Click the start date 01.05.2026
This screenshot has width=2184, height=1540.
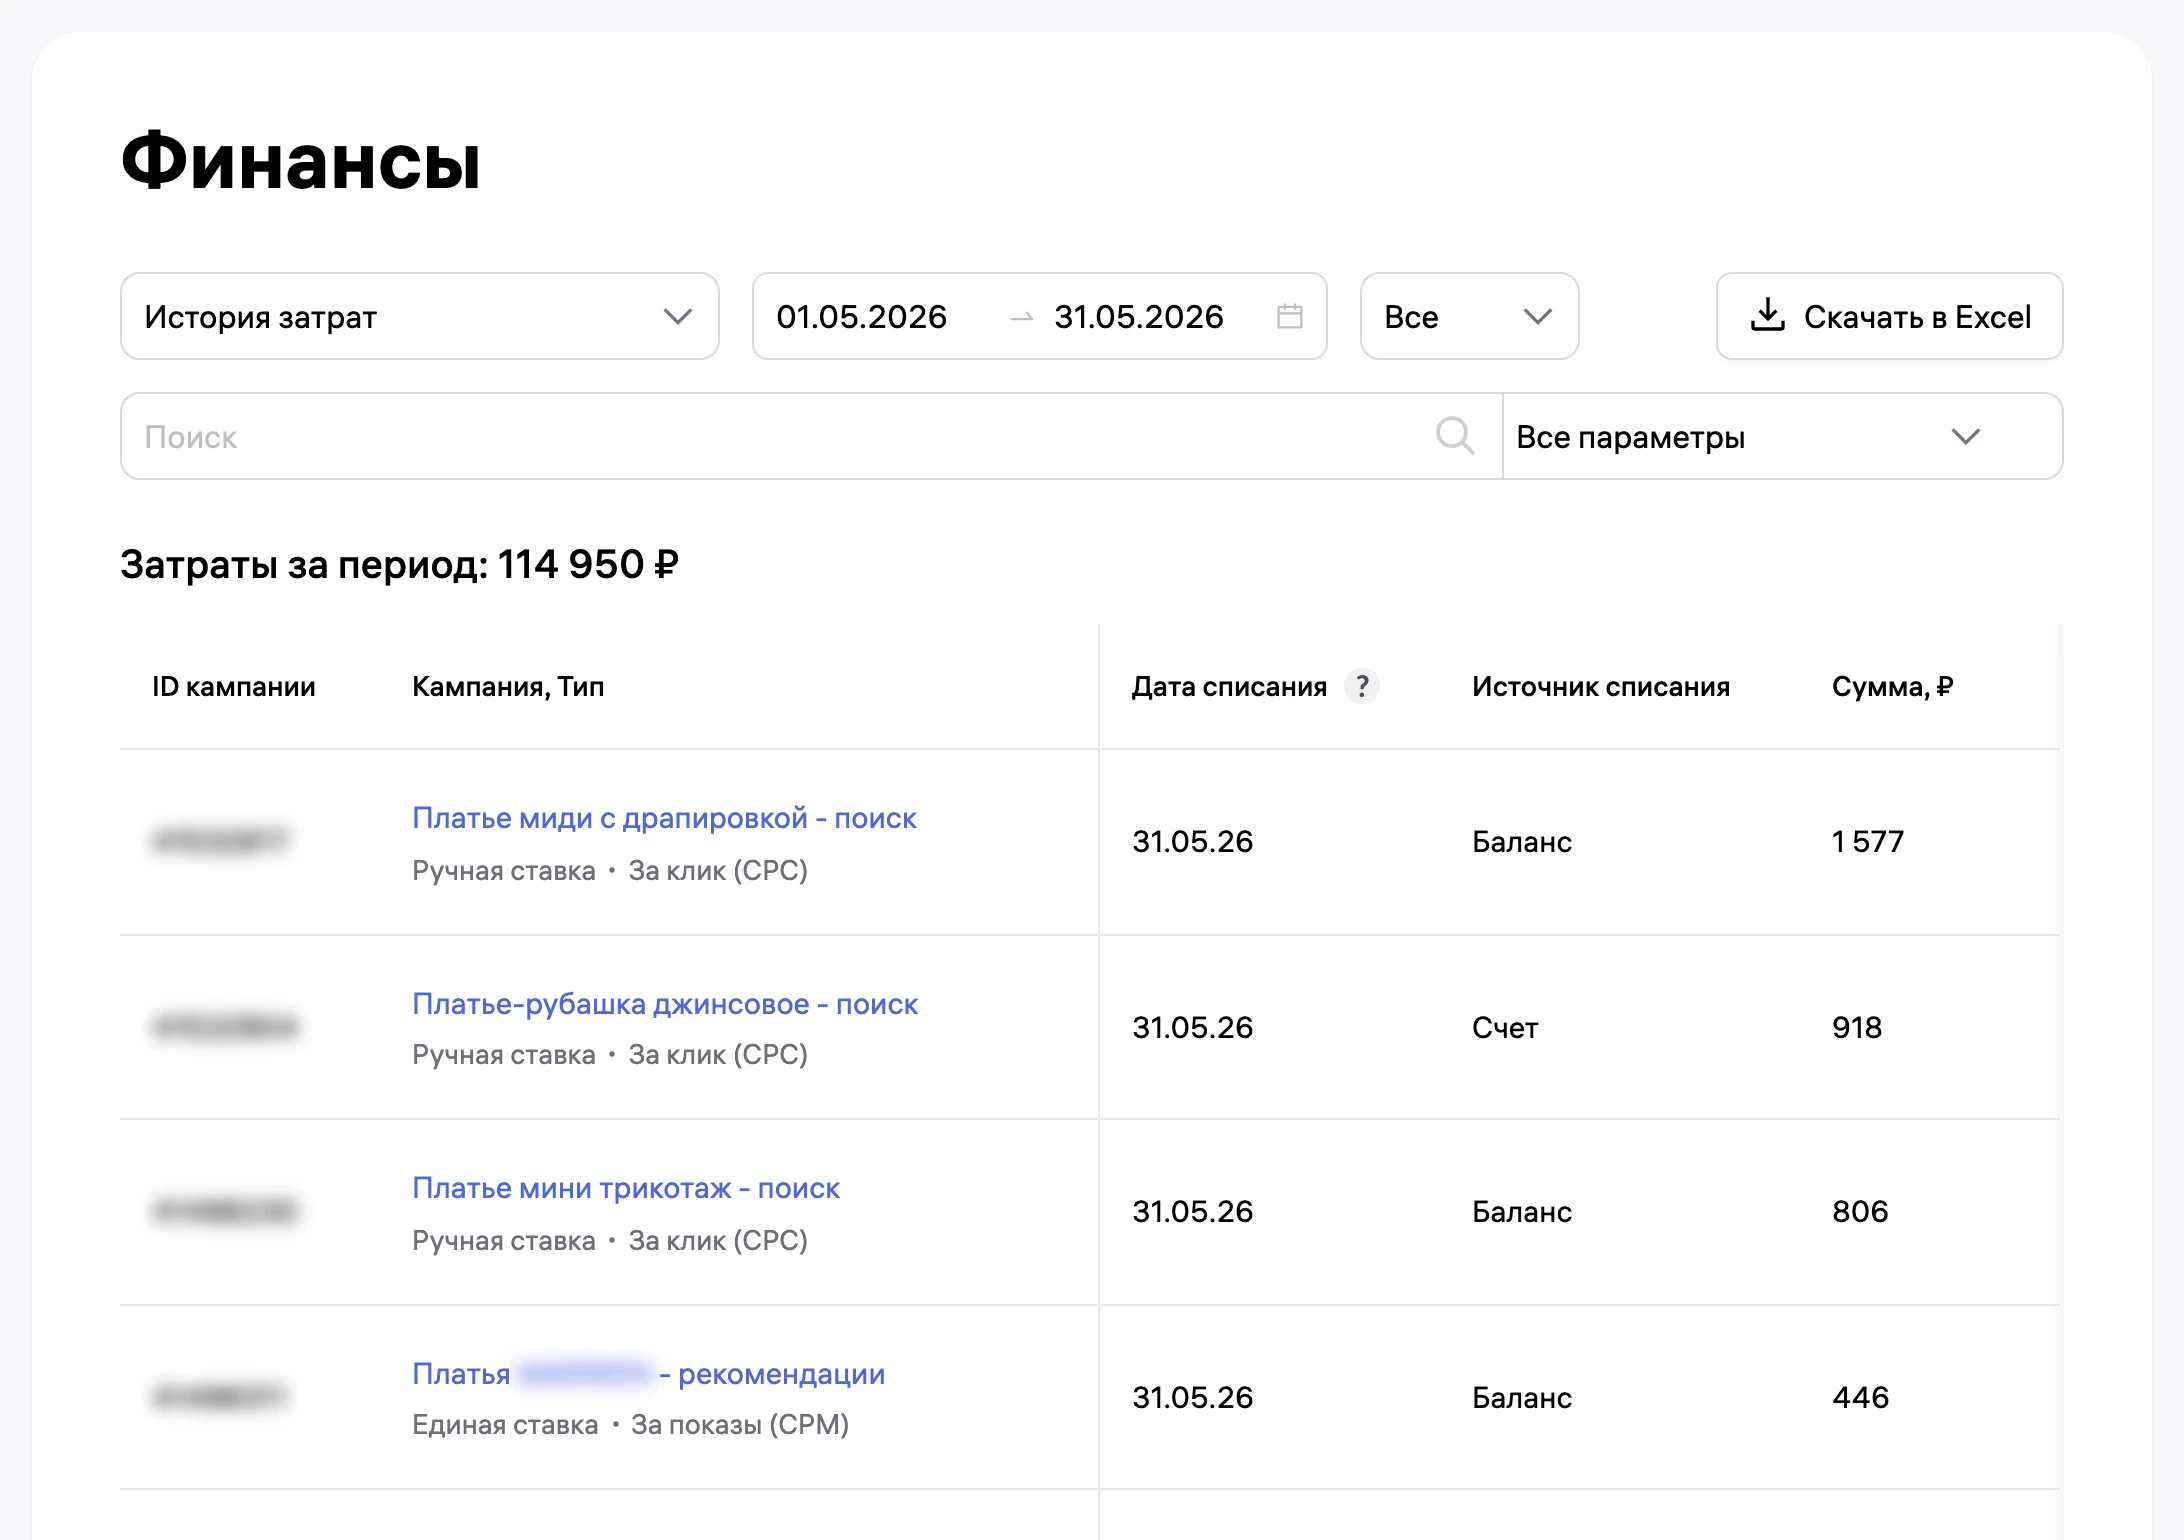pyautogui.click(x=862, y=316)
